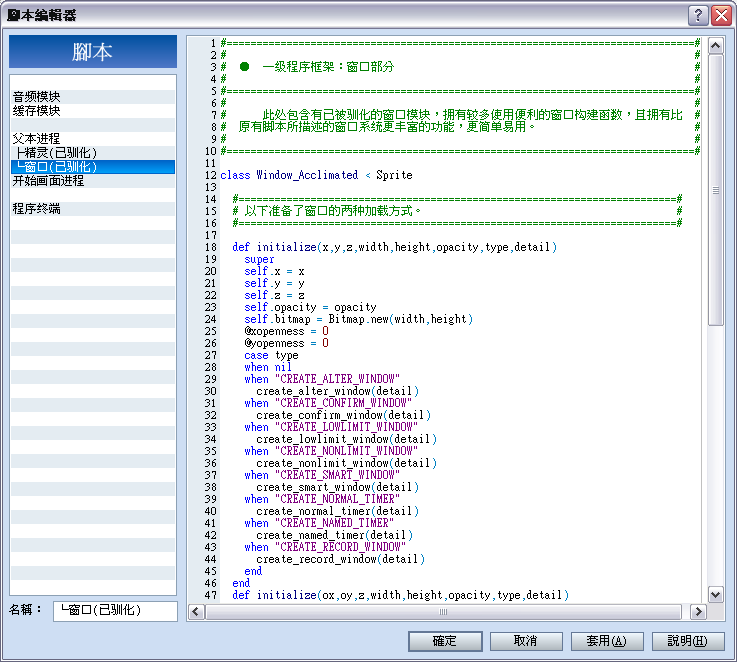
Task: Click horizontal scrollbar right arrow
Action: coord(698,612)
